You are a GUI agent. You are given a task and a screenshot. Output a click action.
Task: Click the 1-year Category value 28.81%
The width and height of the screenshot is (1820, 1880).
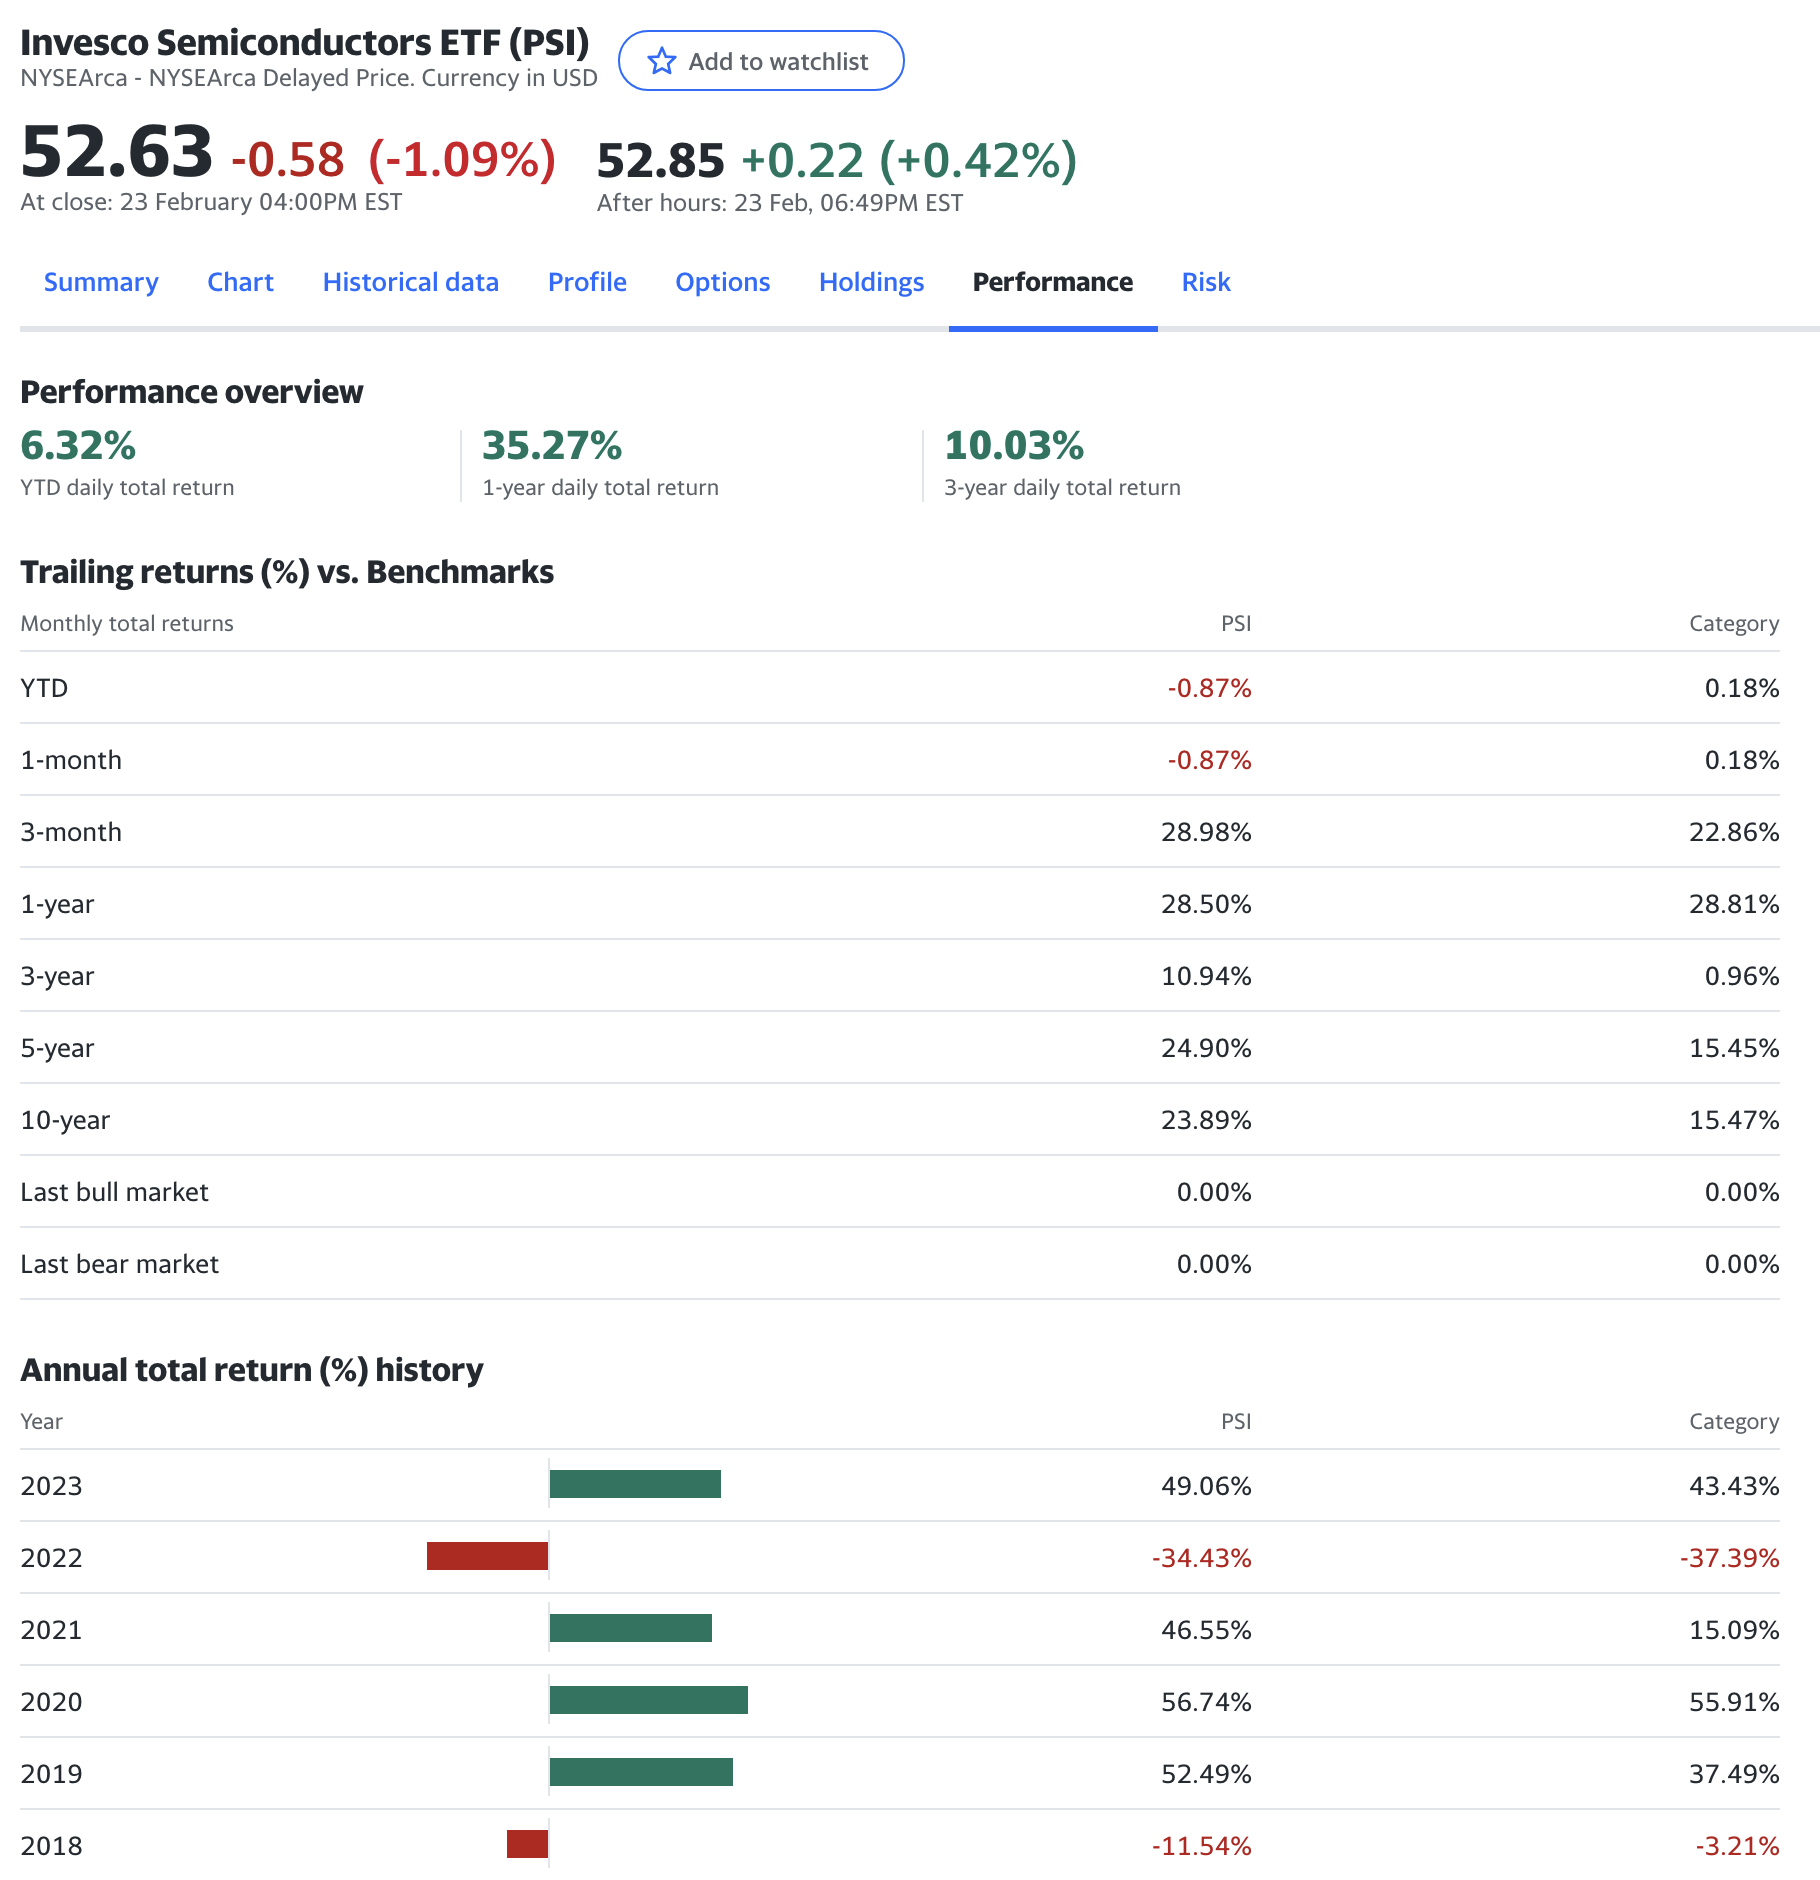(1734, 904)
